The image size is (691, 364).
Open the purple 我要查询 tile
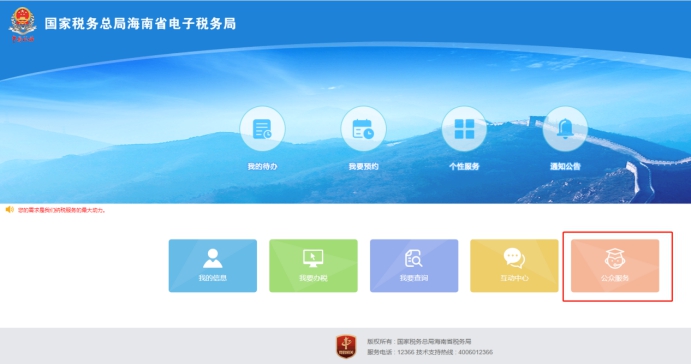pyautogui.click(x=414, y=266)
